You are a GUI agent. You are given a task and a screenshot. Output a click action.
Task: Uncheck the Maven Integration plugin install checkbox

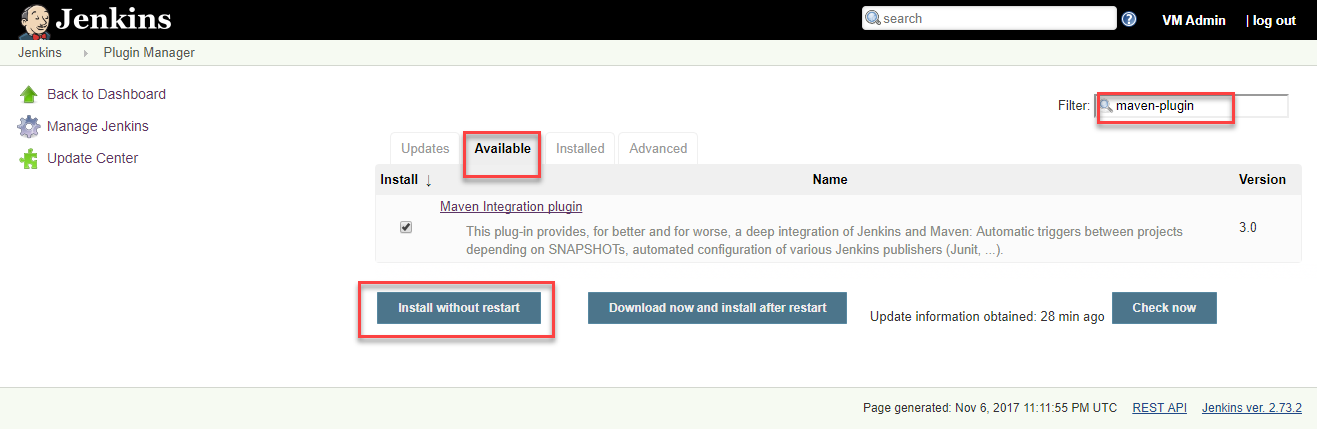coord(405,227)
